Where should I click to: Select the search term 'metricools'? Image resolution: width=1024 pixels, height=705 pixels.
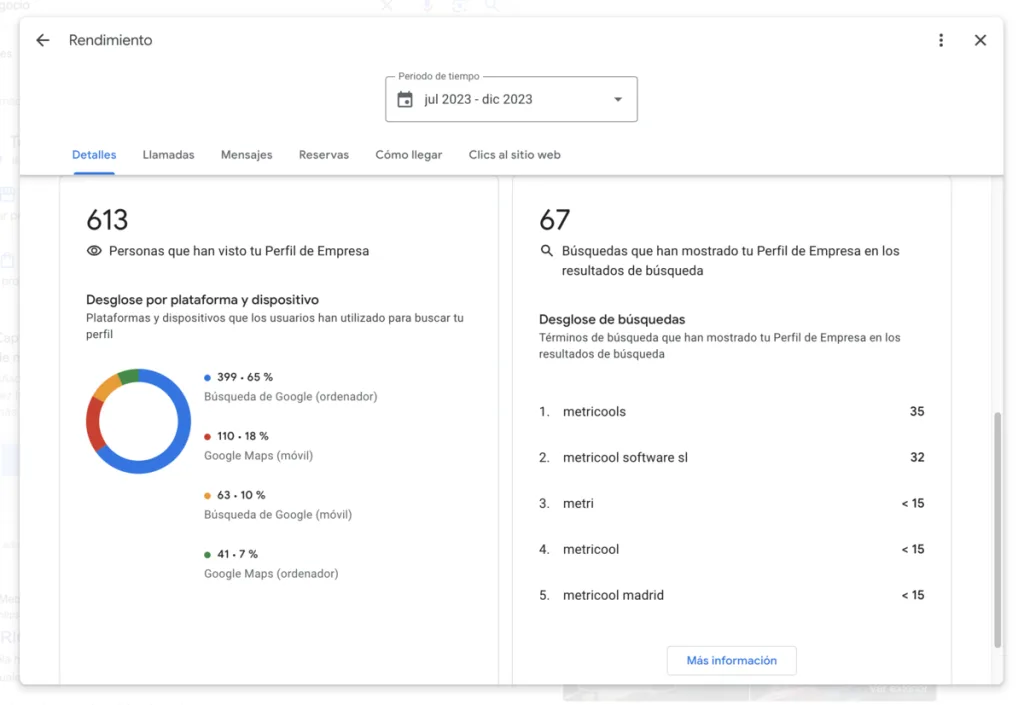click(x=594, y=412)
